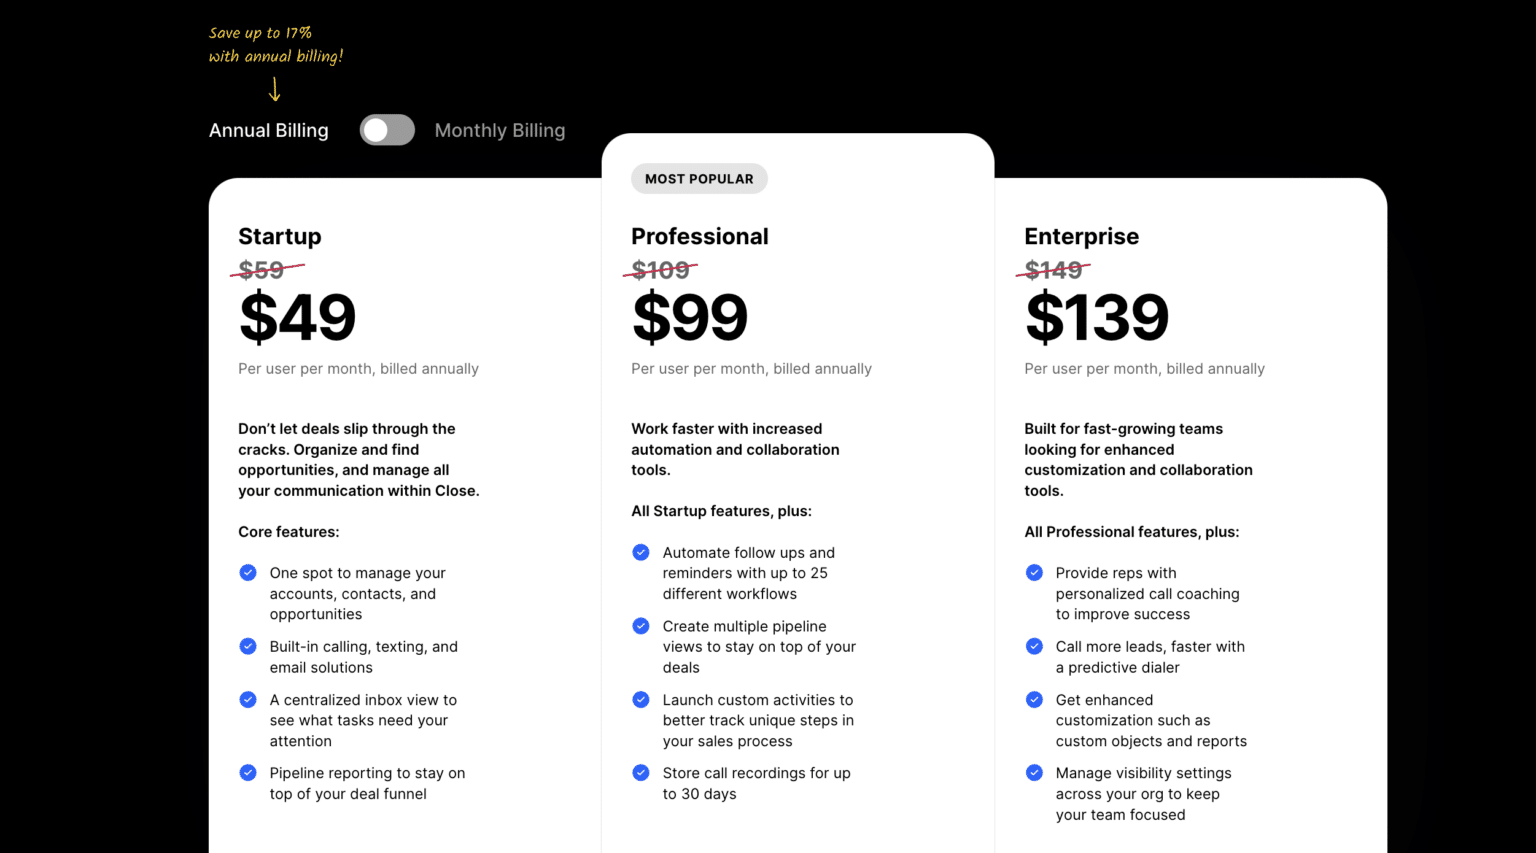Click the $49 Startup price

(297, 318)
